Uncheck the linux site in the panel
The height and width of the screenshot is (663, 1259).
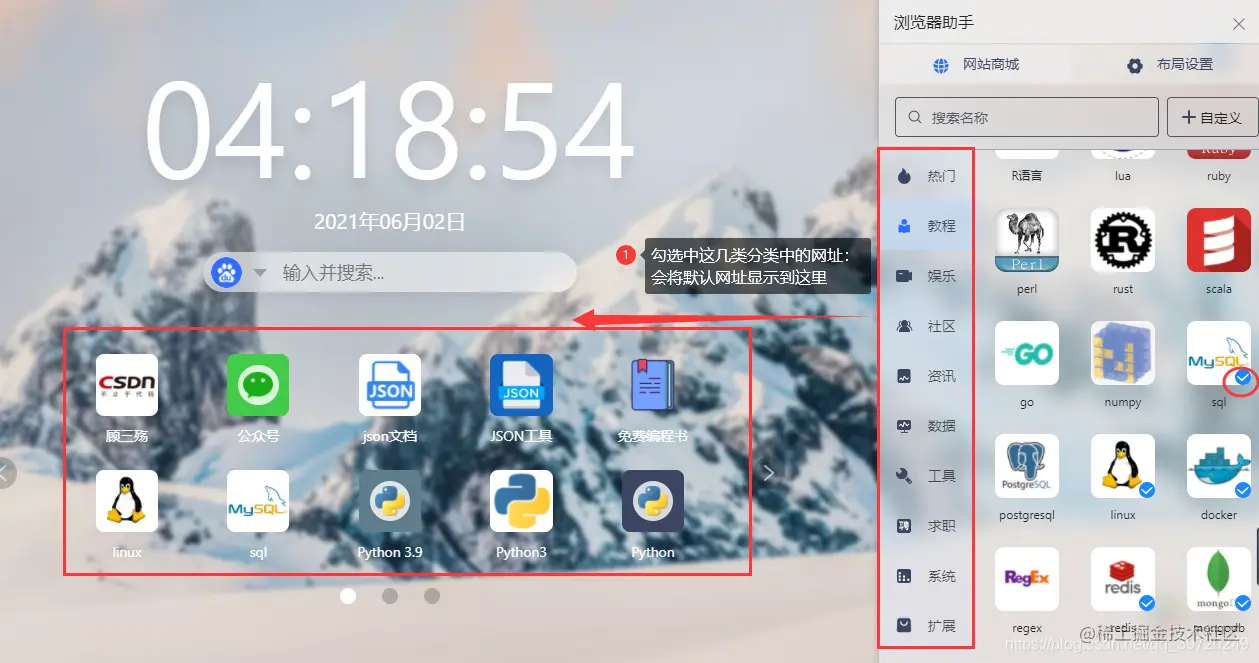pyautogui.click(x=1147, y=490)
